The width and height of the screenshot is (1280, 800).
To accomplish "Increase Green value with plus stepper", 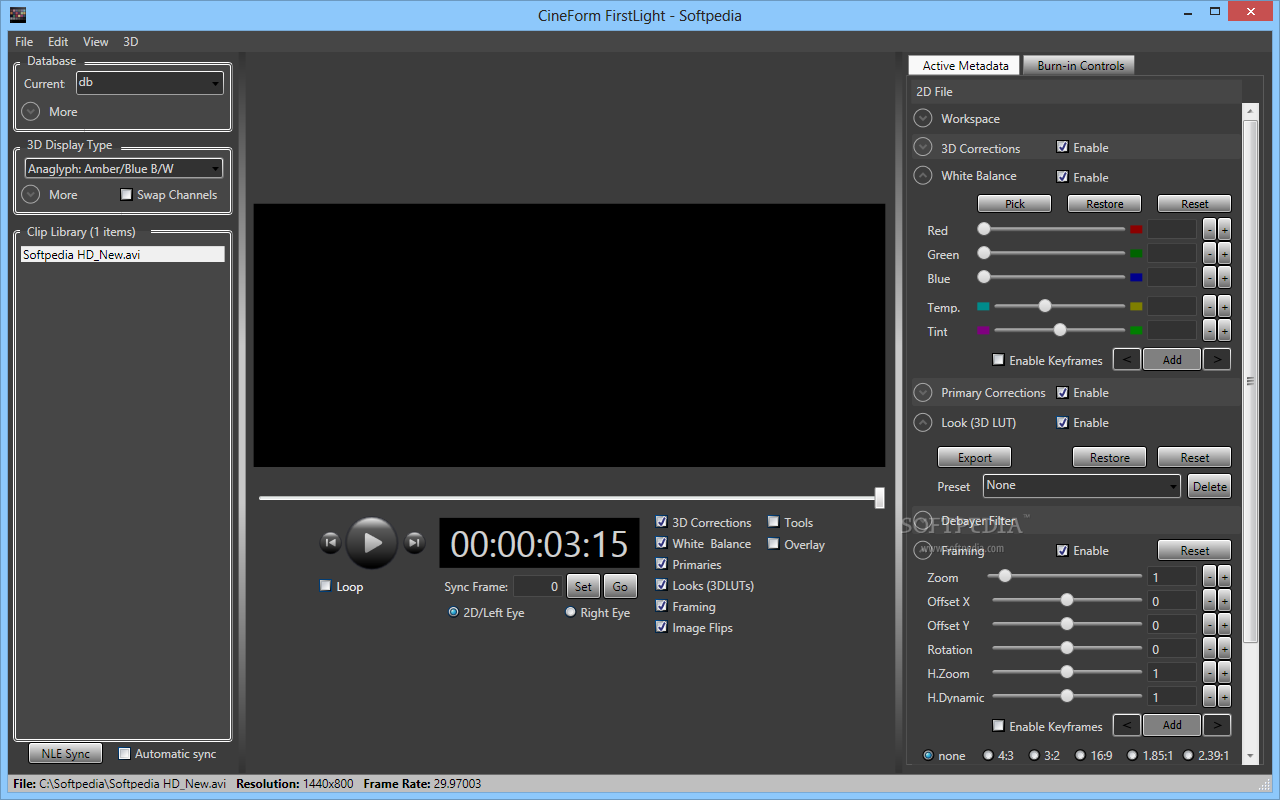I will [x=1224, y=254].
